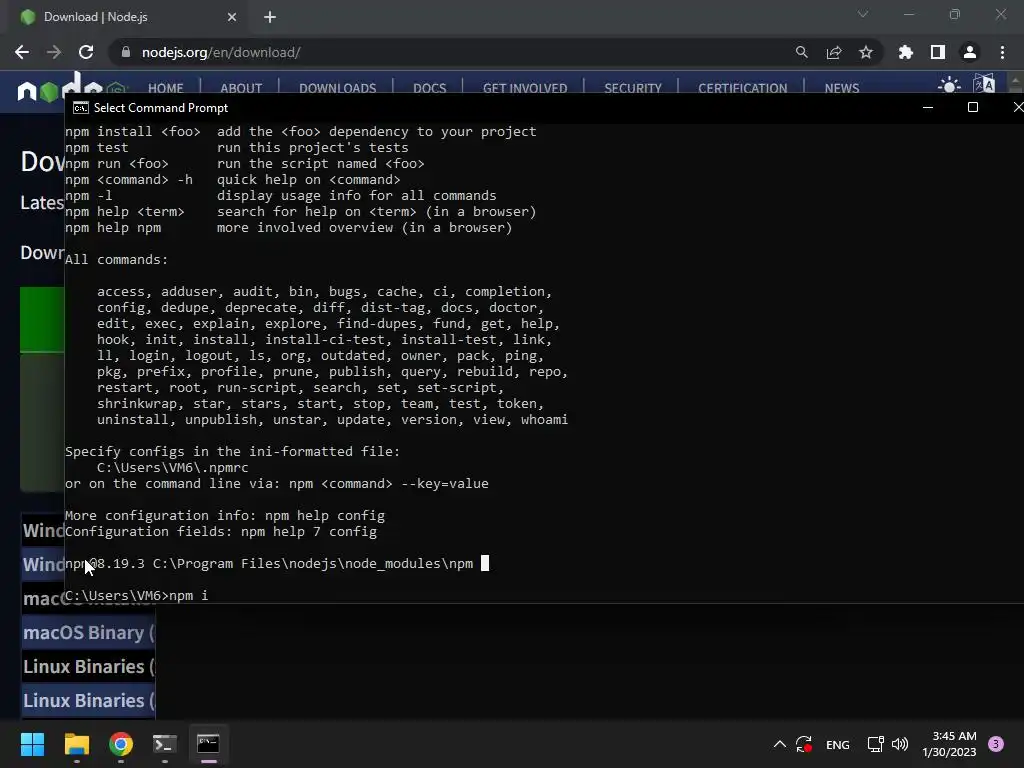Toggle dark mode sun icon on Node.js site

point(949,85)
